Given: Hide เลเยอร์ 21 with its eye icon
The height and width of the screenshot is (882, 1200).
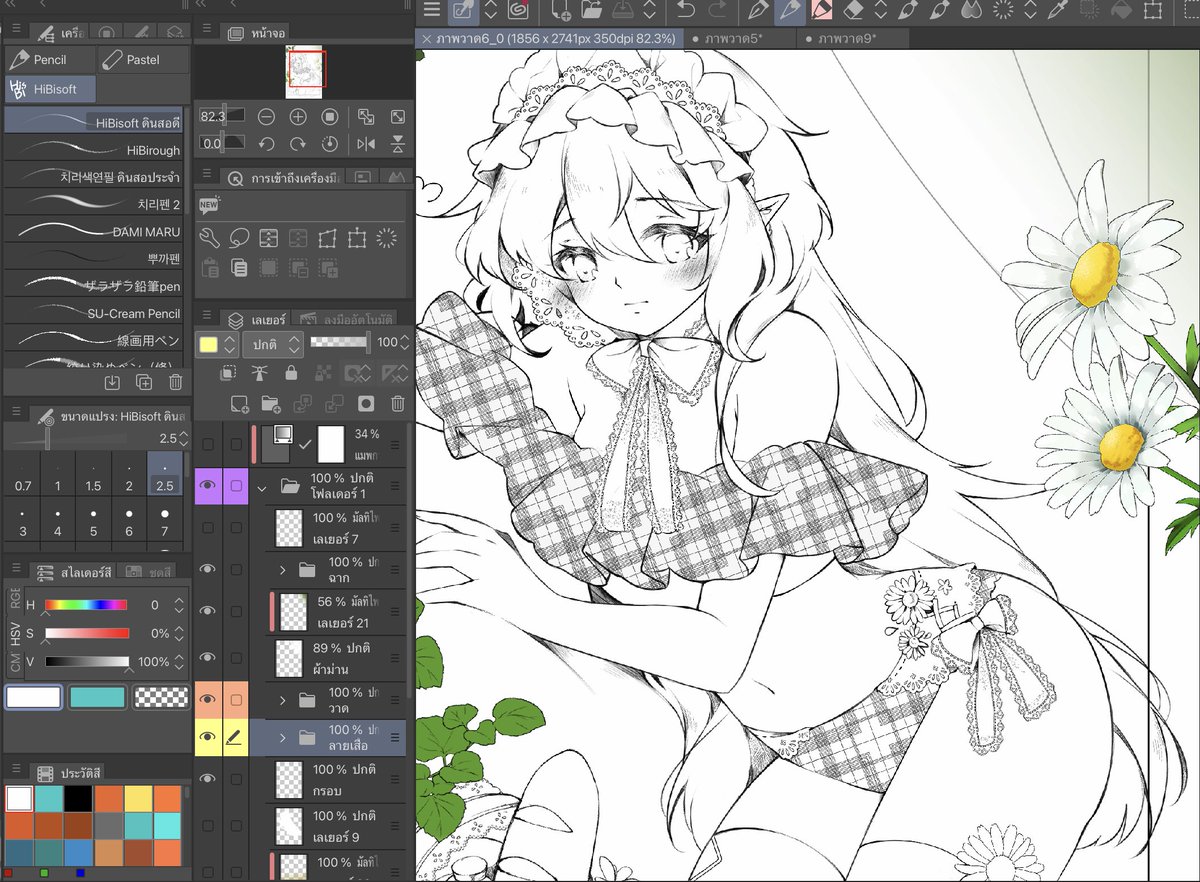Looking at the screenshot, I should [207, 610].
